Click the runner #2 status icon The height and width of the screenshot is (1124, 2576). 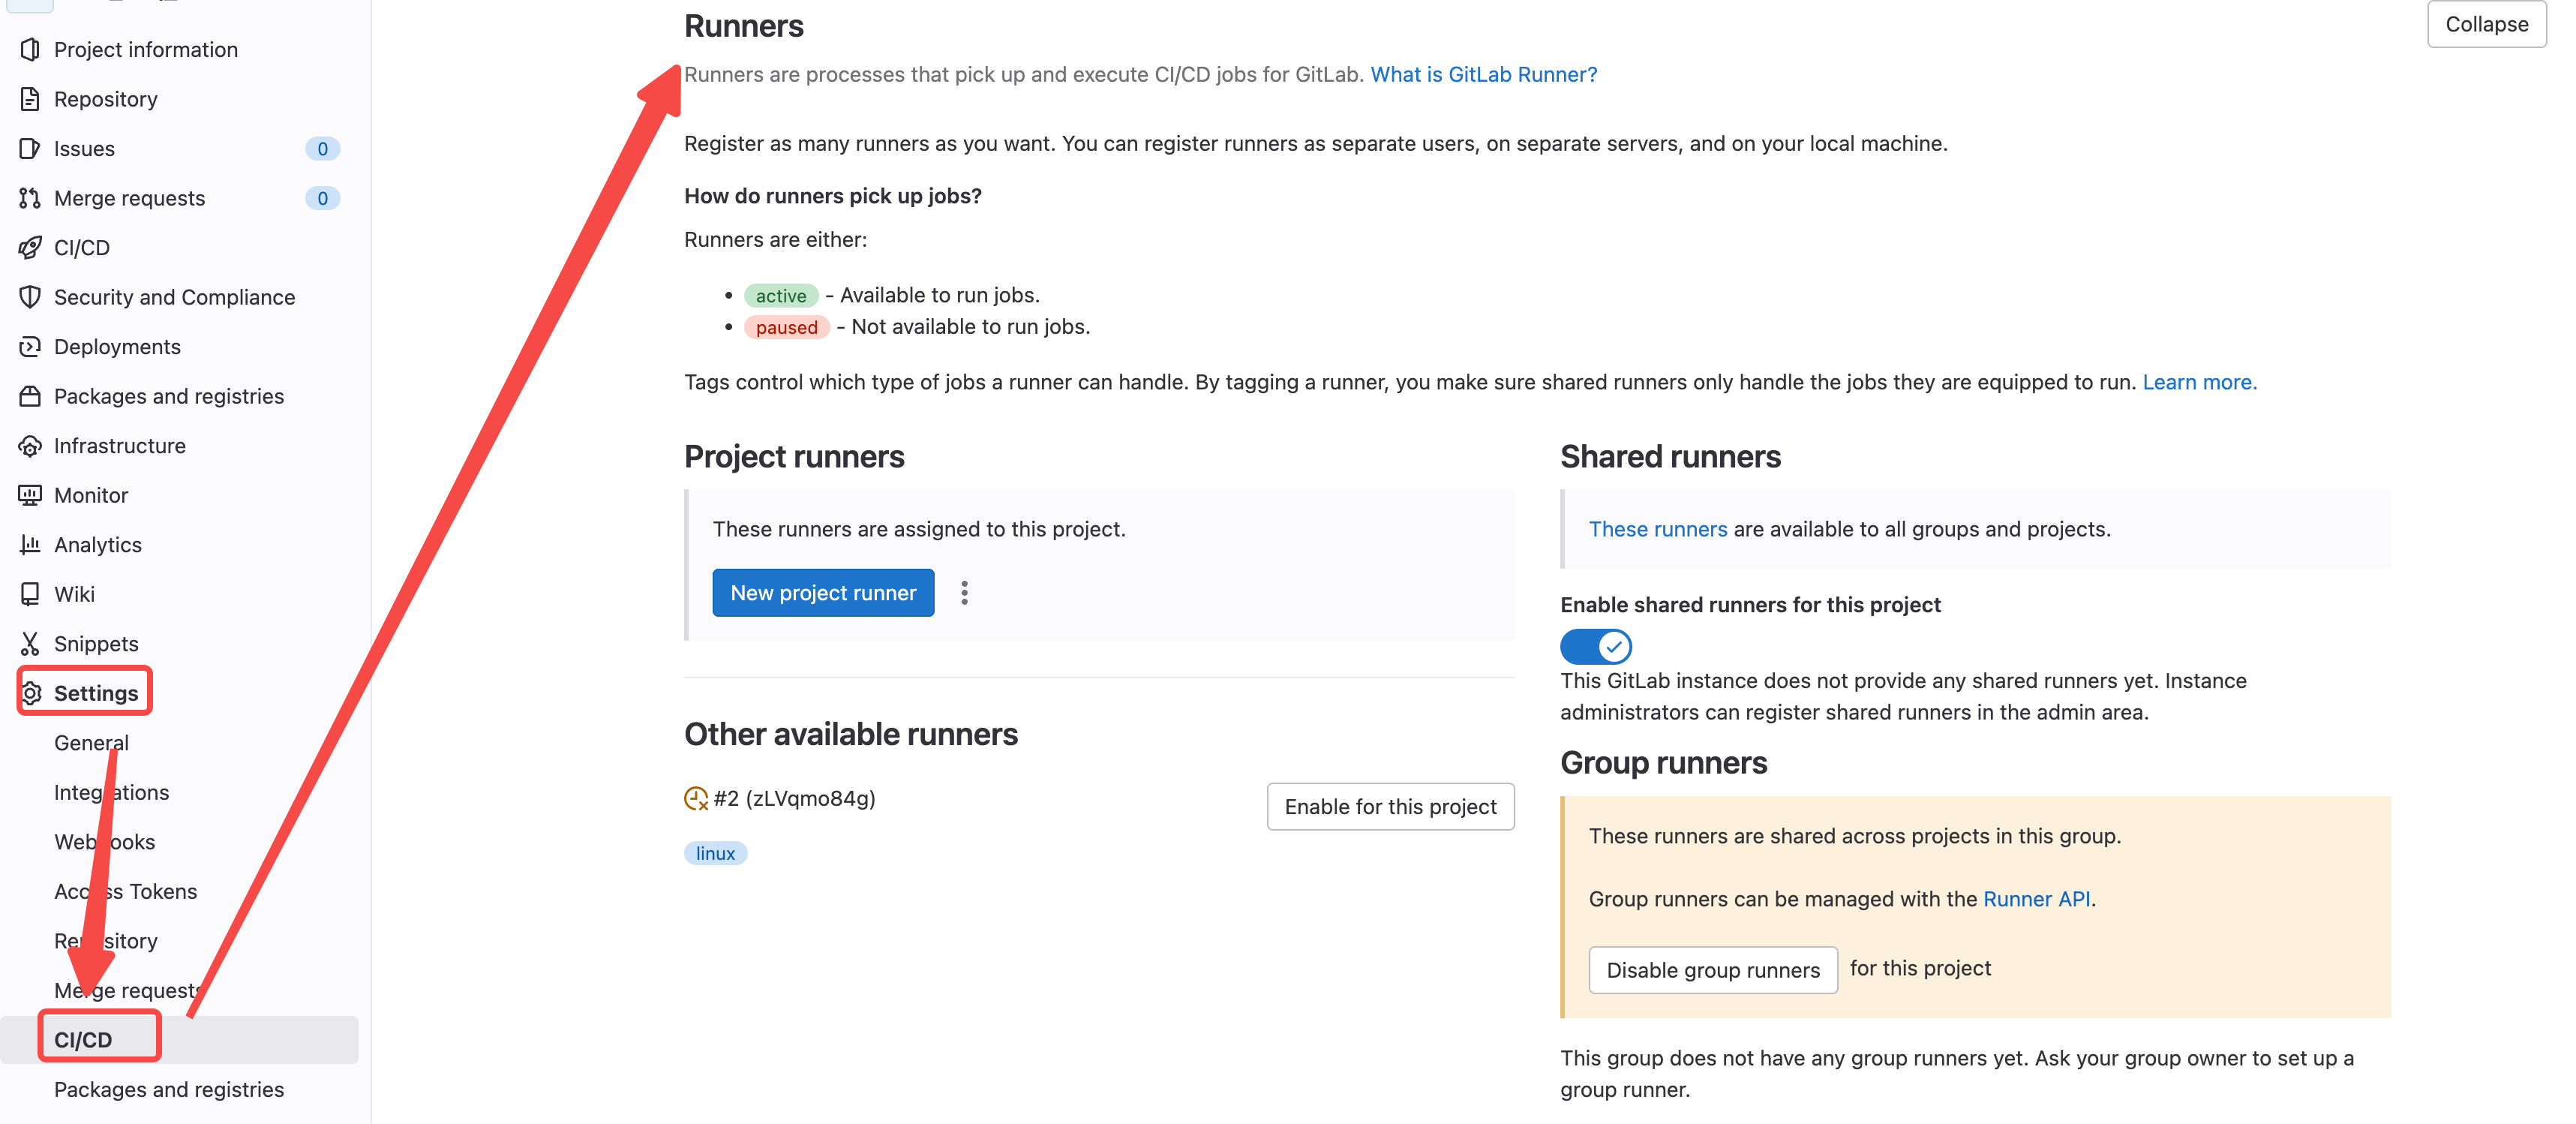[696, 798]
